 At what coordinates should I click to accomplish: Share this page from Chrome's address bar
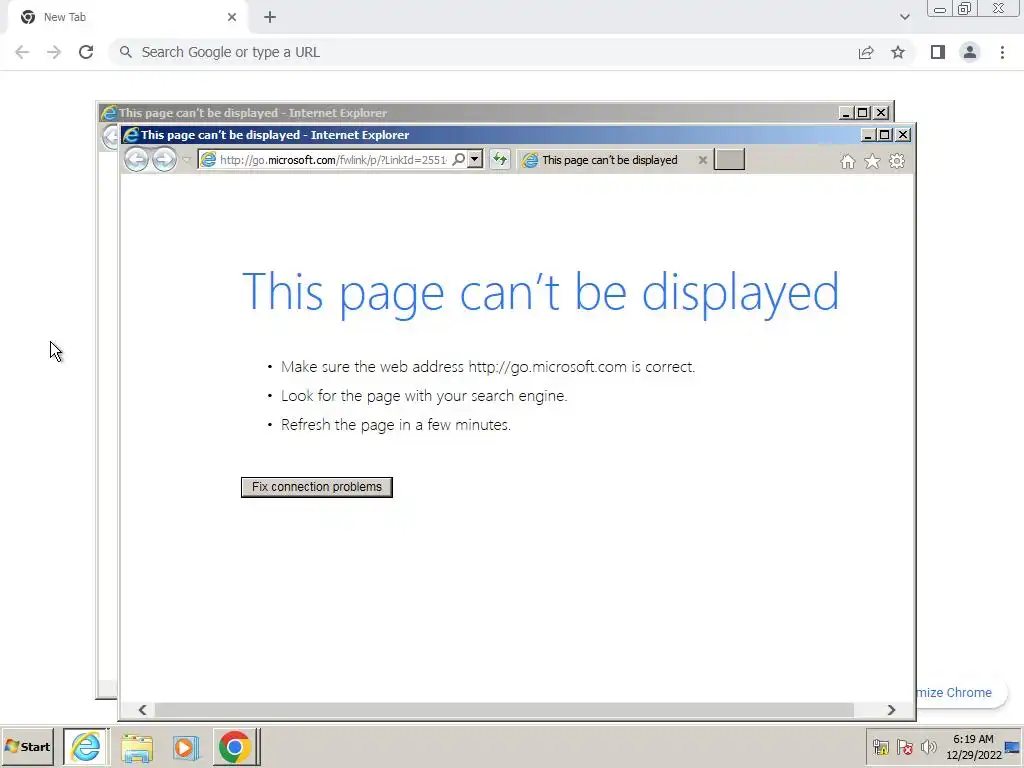tap(866, 52)
